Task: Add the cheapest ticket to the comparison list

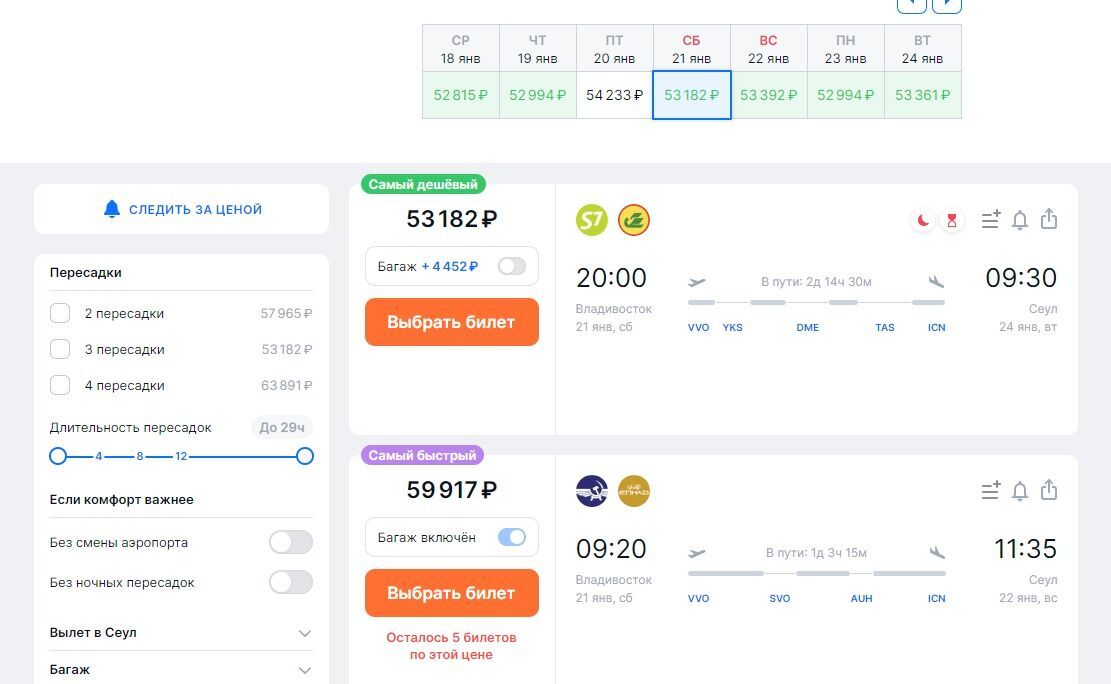Action: pos(990,220)
